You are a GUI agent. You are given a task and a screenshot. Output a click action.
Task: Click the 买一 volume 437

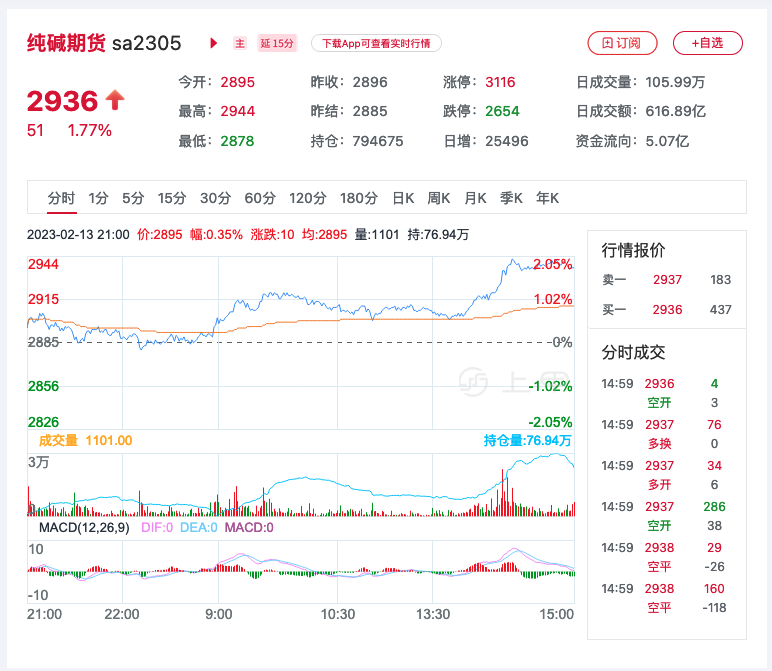pos(720,310)
